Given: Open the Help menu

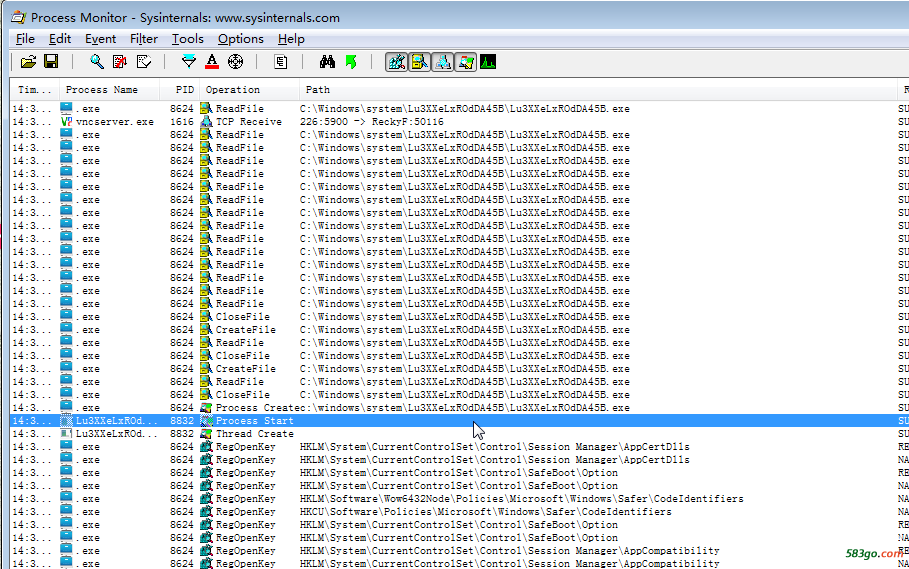Looking at the screenshot, I should (291, 39).
